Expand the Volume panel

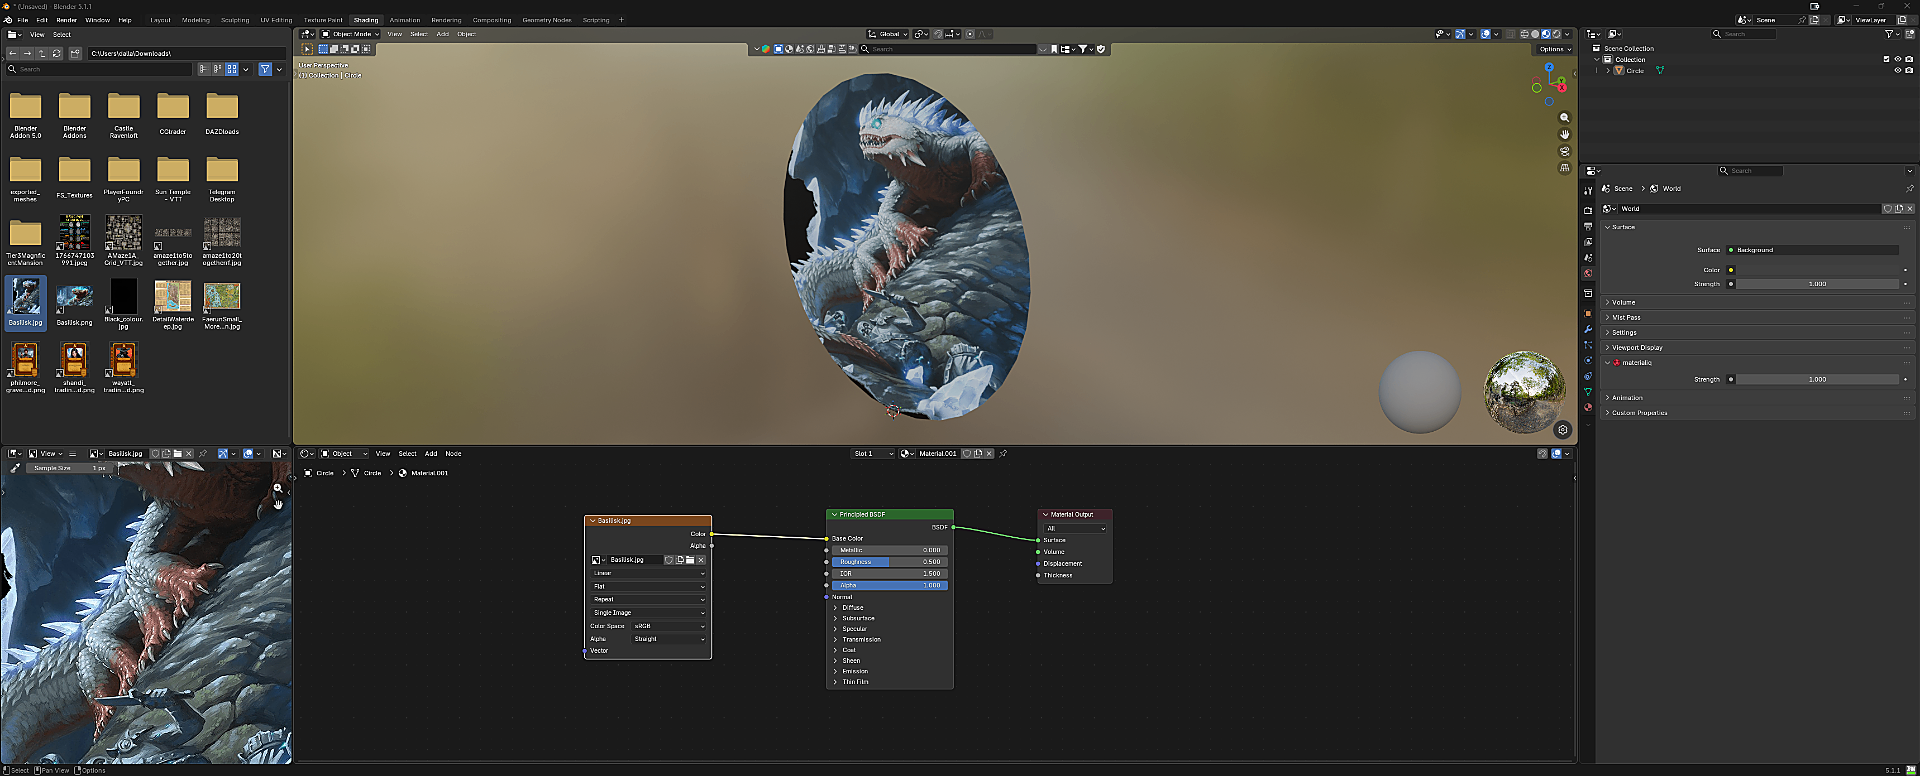(1755, 302)
